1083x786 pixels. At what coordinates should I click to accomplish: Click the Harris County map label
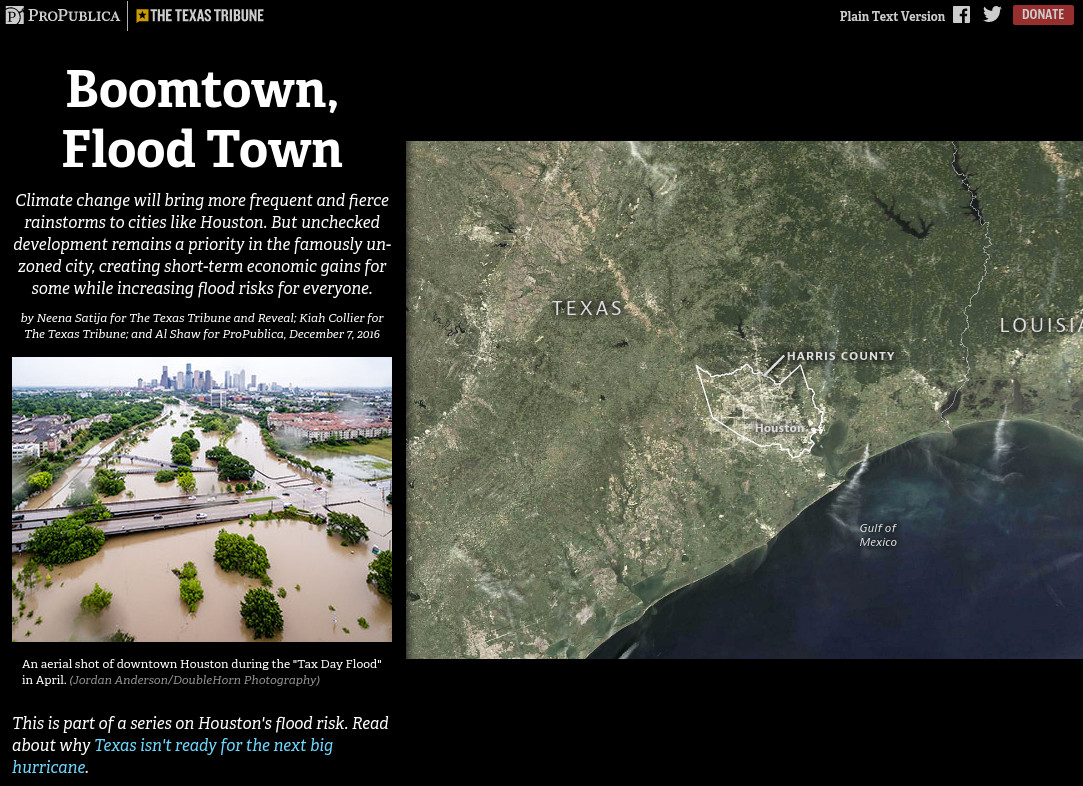(x=840, y=356)
